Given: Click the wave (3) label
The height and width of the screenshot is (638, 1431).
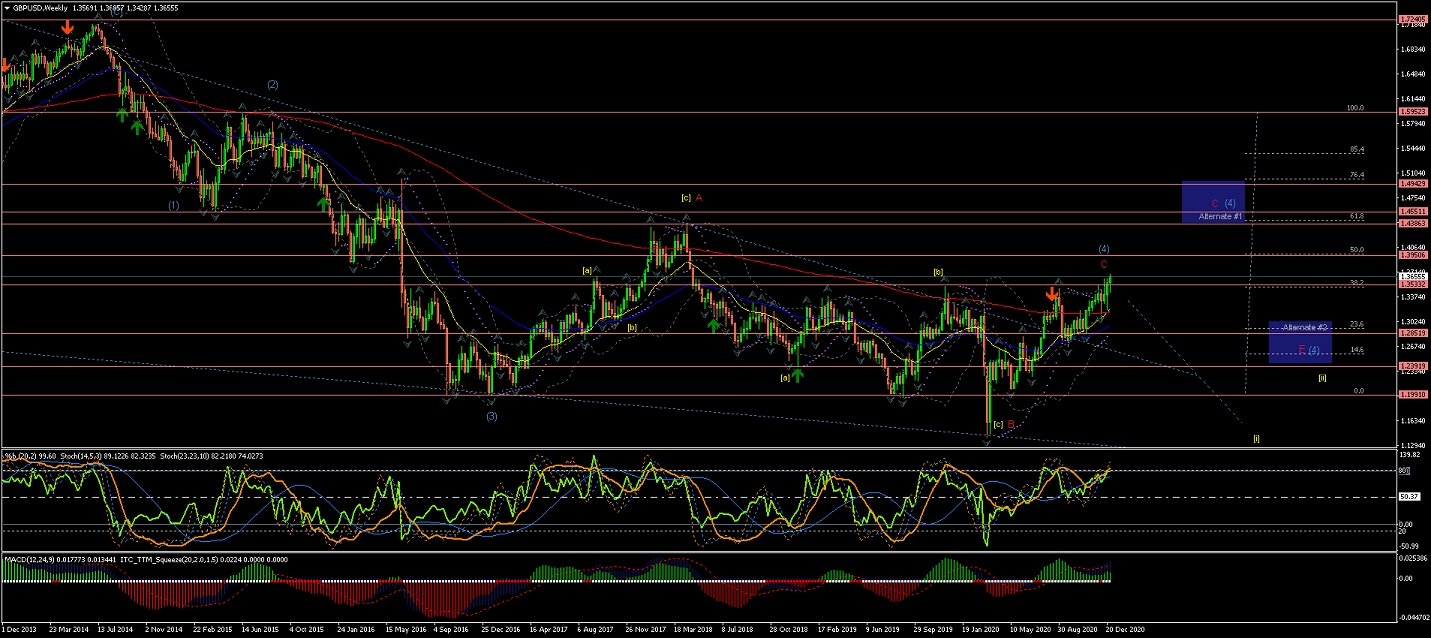Looking at the screenshot, I should coord(491,416).
